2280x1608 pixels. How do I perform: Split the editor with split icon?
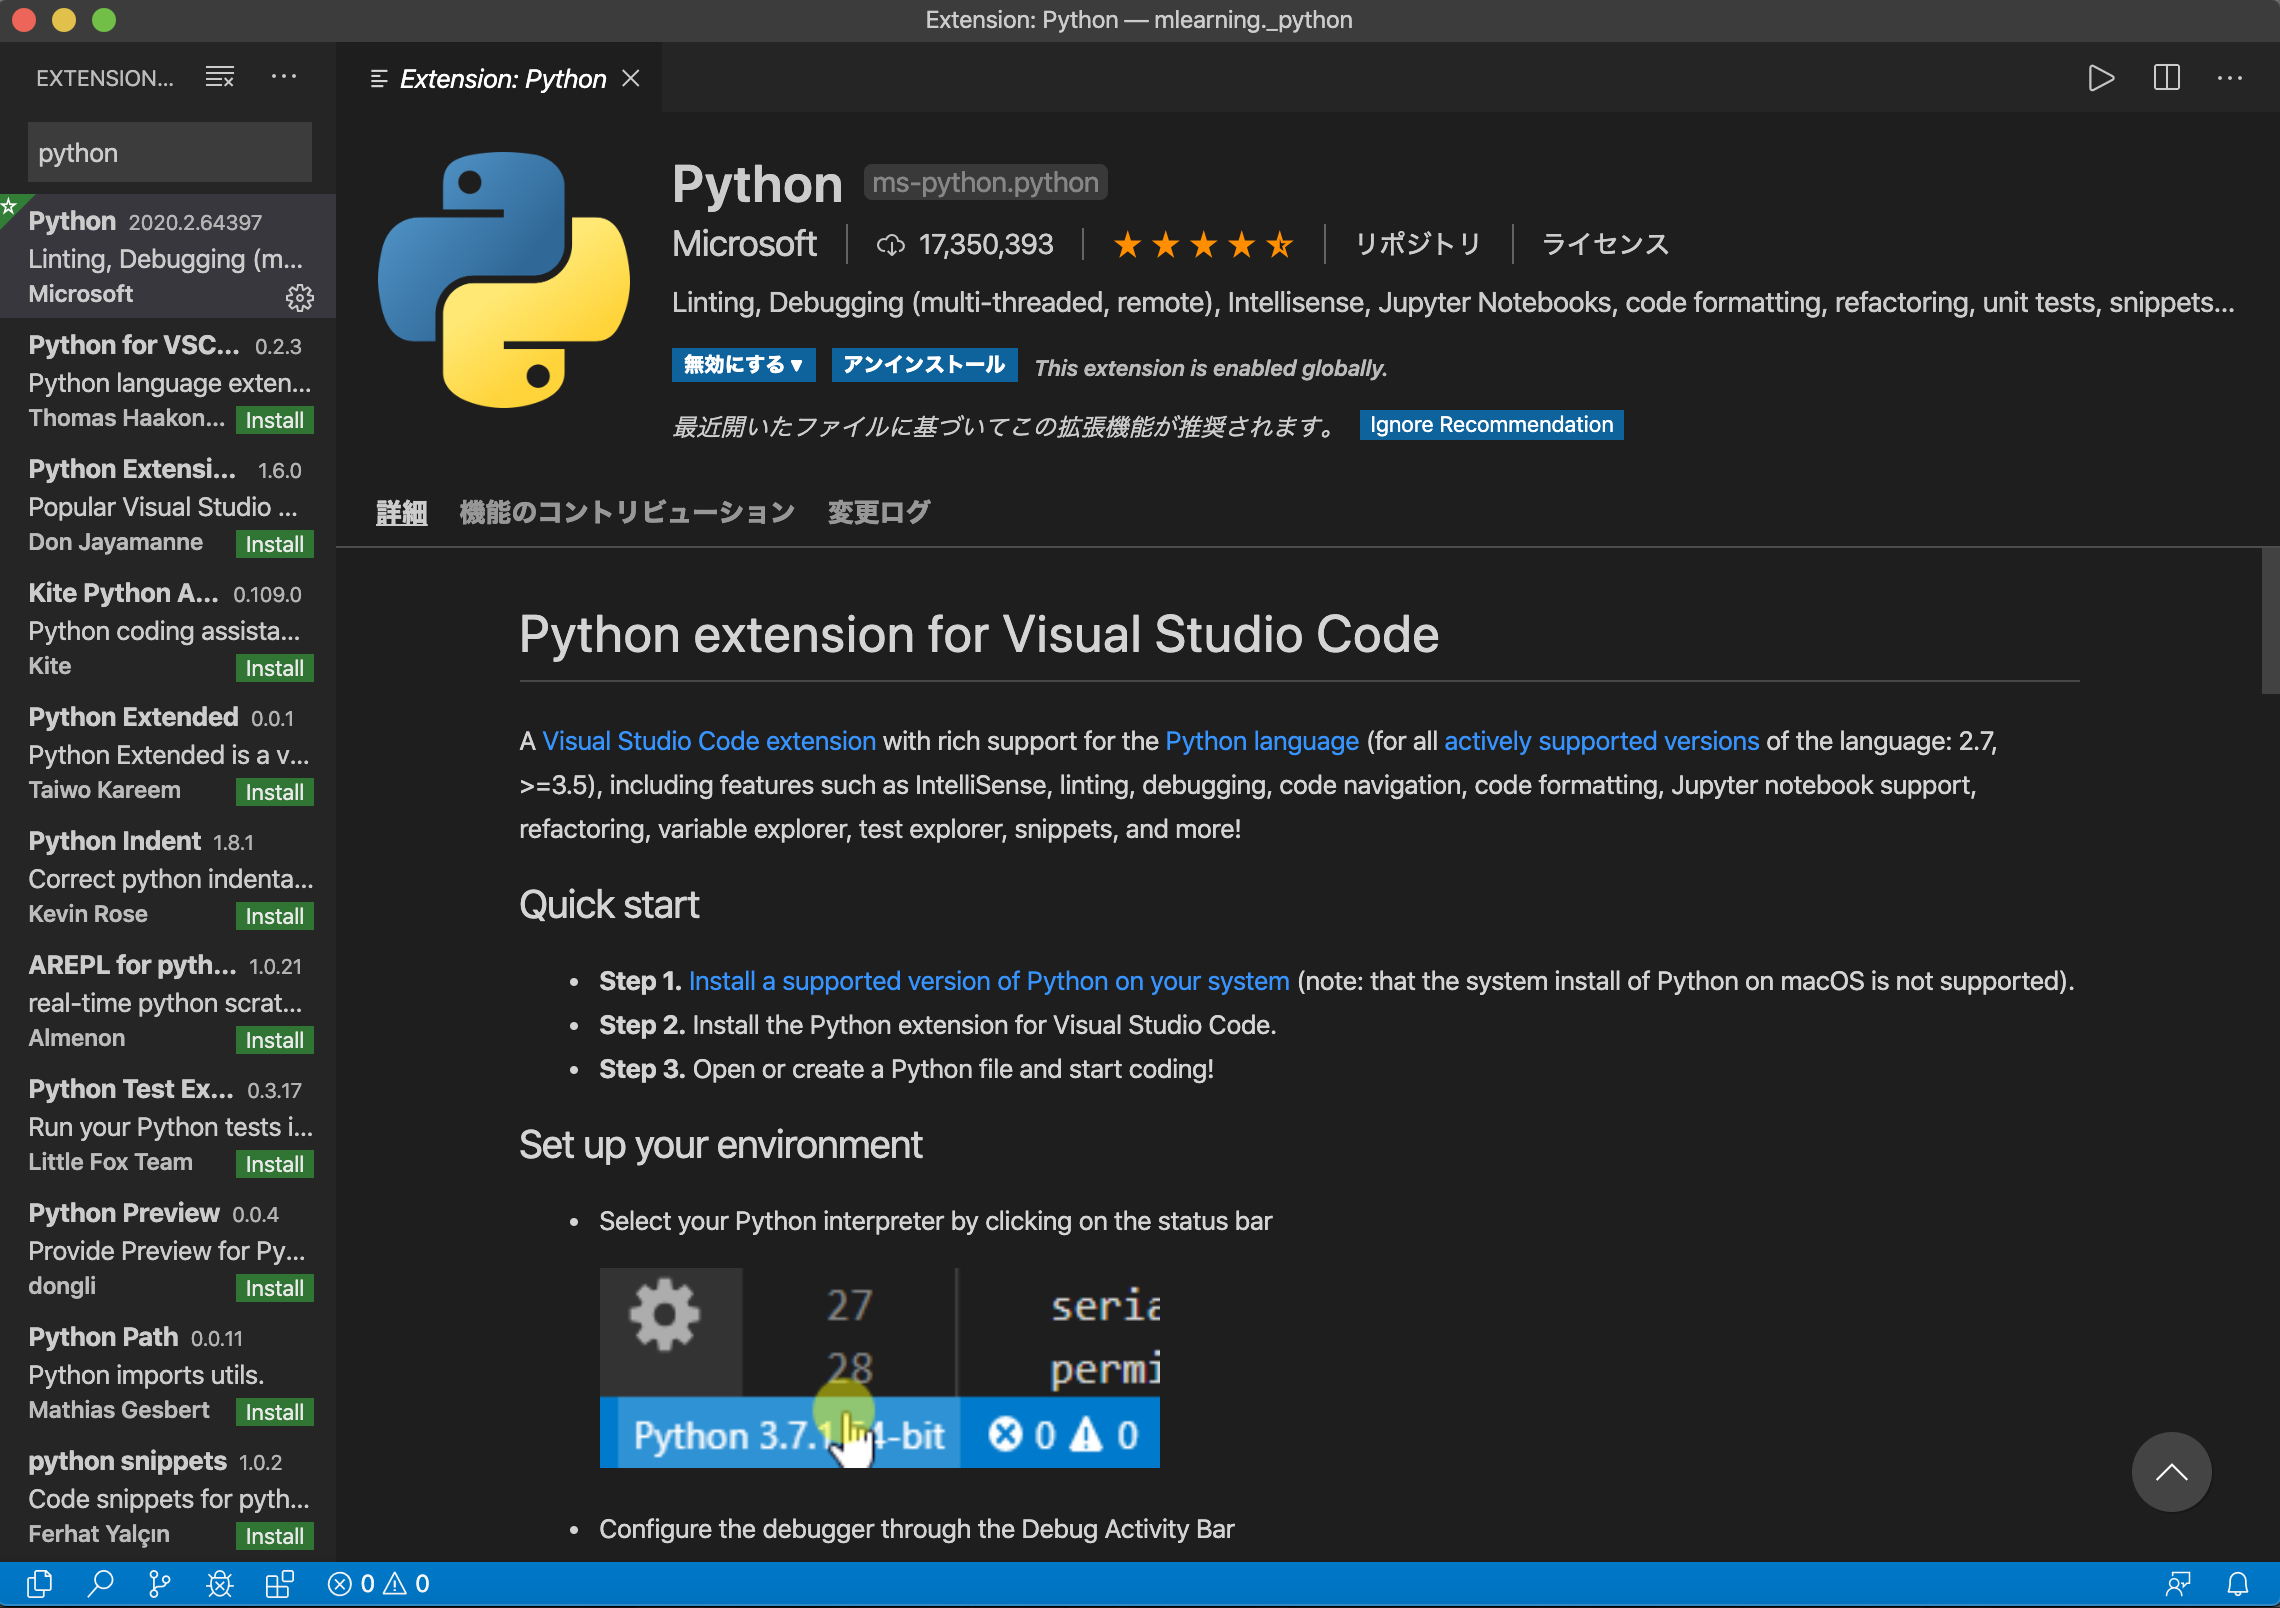click(2166, 78)
